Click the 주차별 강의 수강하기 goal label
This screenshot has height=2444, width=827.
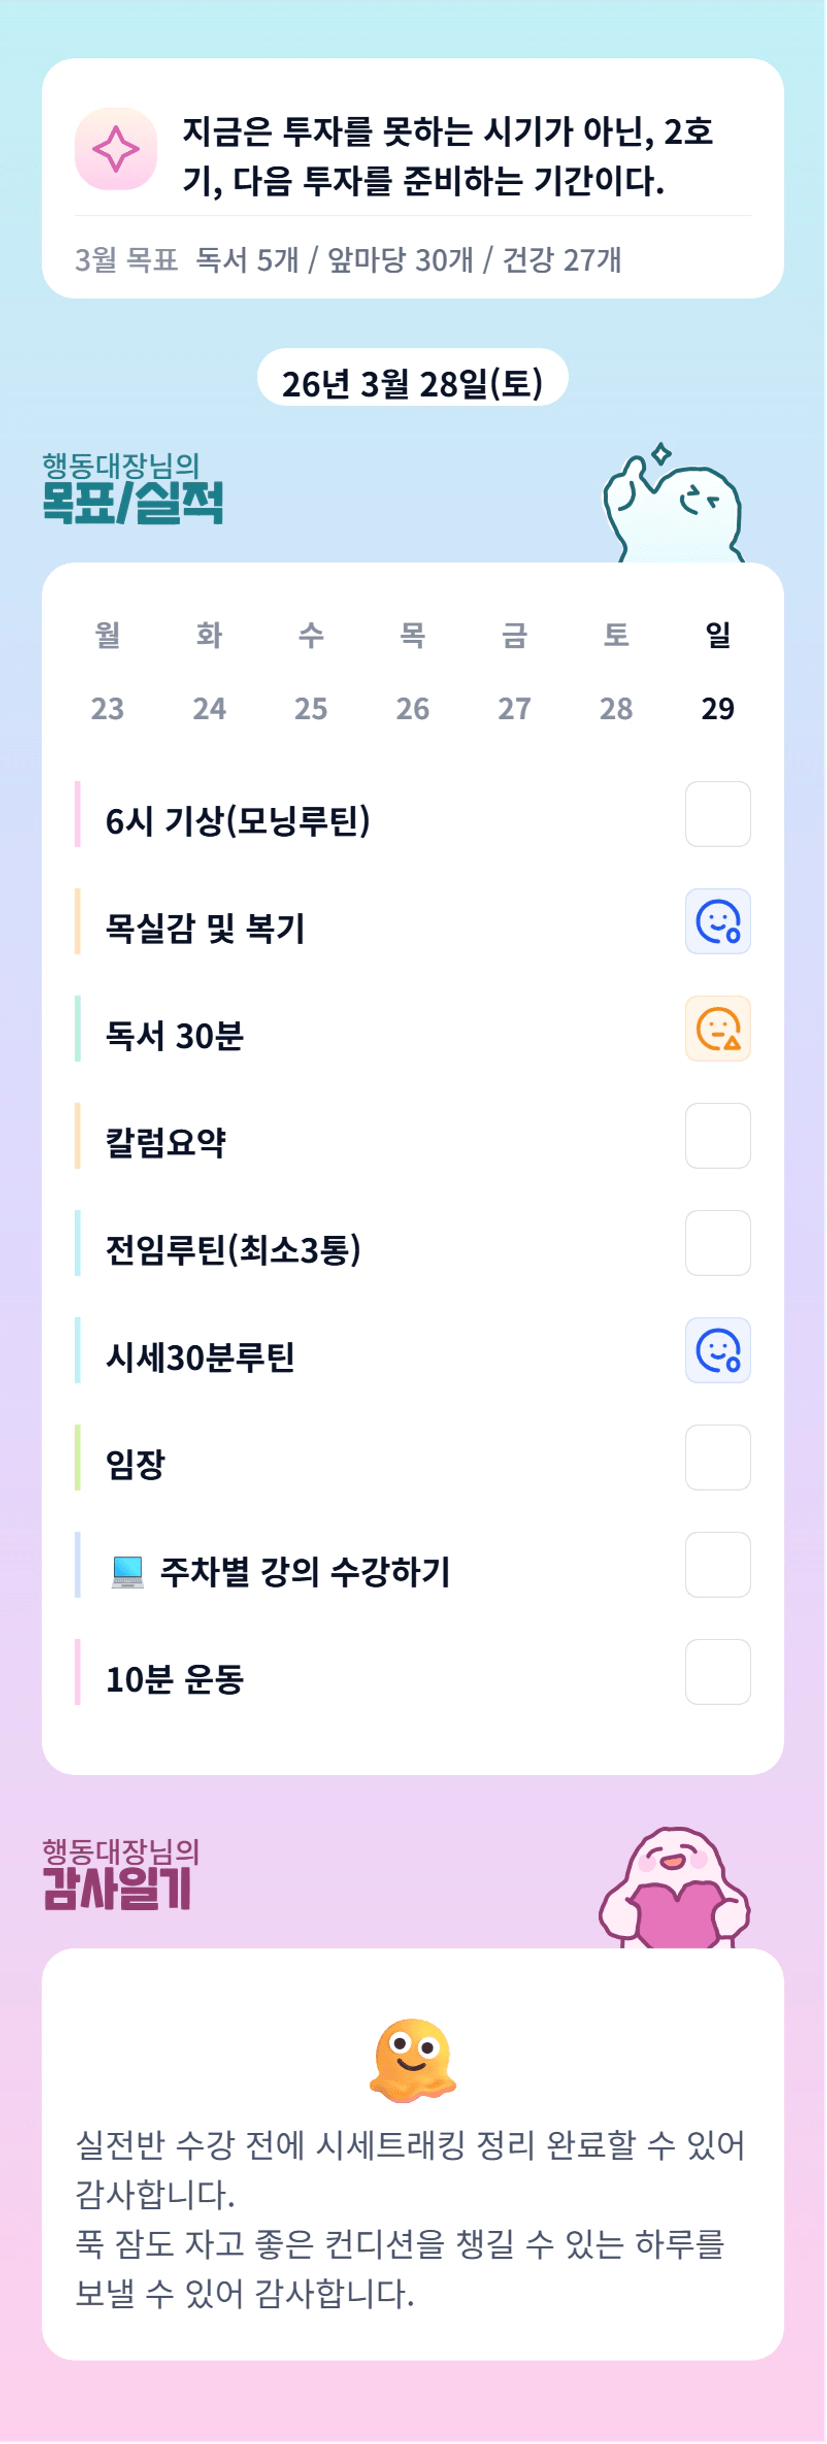point(305,1571)
